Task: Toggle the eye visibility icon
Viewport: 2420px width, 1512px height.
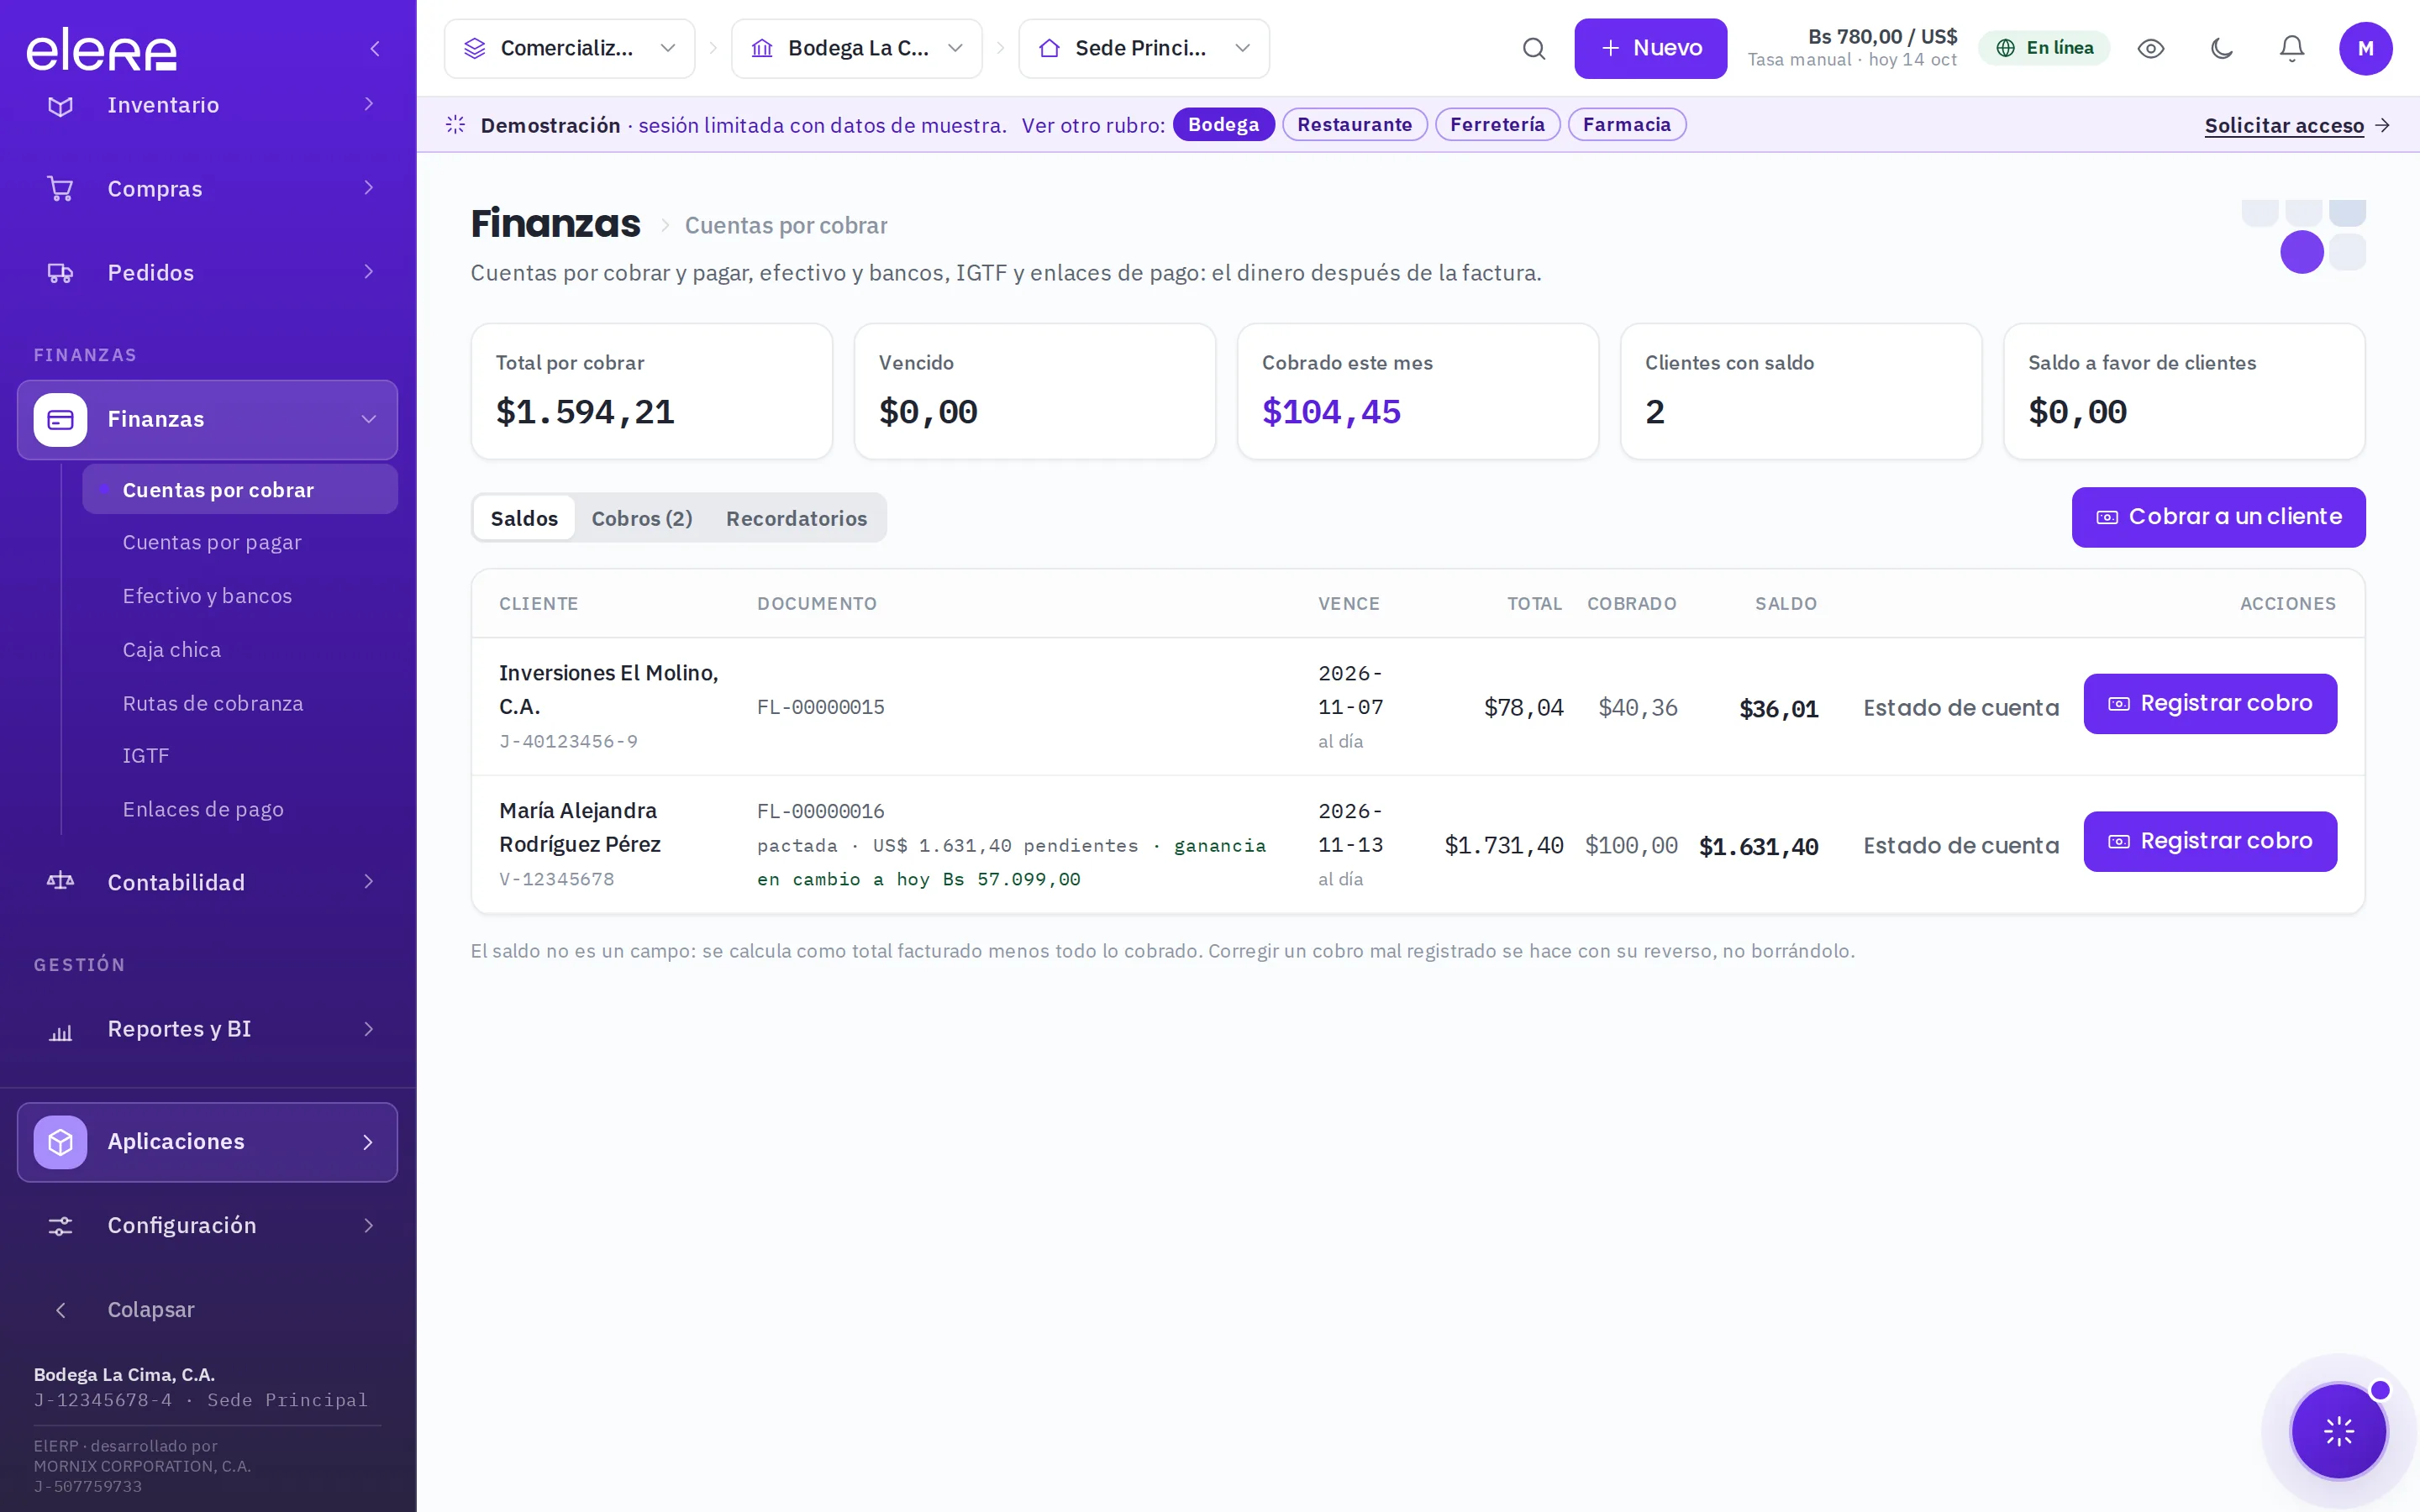Action: tap(2151, 48)
